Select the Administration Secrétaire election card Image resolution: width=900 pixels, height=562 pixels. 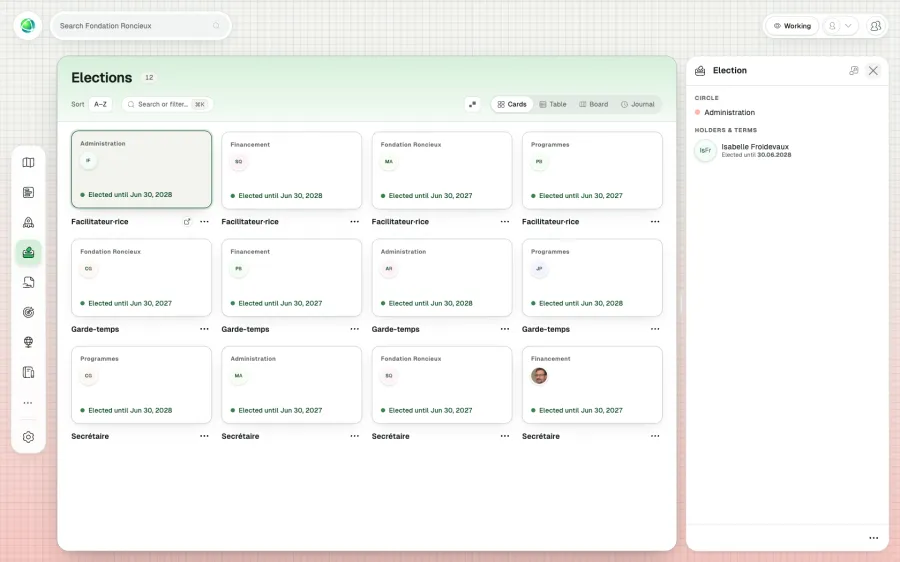[x=292, y=385]
